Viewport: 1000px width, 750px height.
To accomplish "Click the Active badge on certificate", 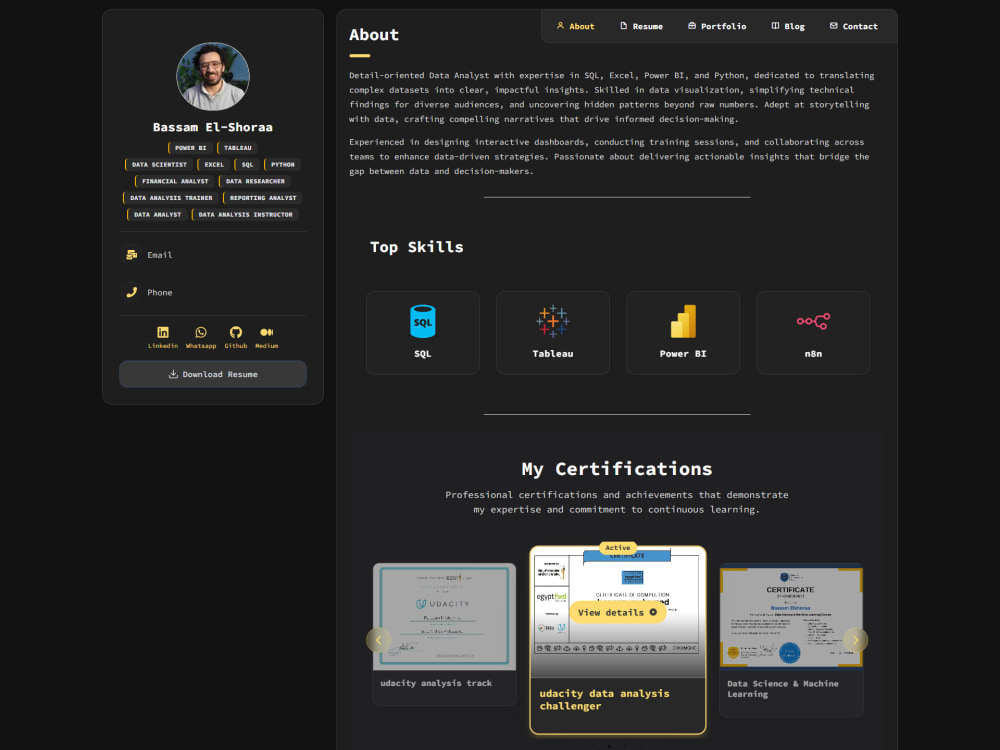I will 617,547.
